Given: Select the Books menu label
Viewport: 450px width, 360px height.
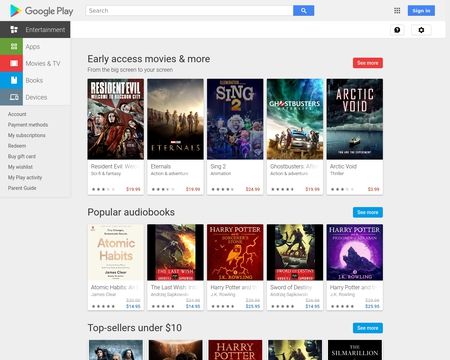Looking at the screenshot, I should coord(34,80).
